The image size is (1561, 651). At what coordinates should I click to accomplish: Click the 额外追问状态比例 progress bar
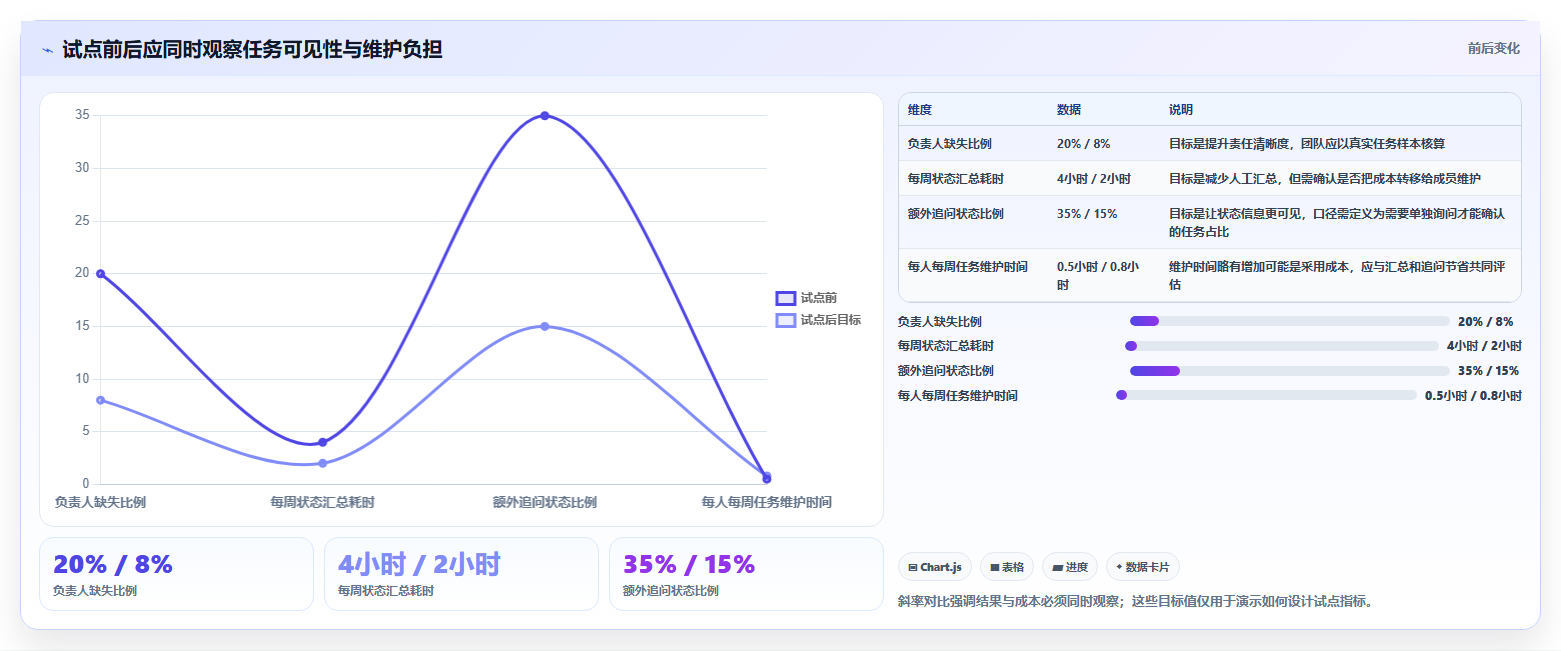pos(1289,371)
